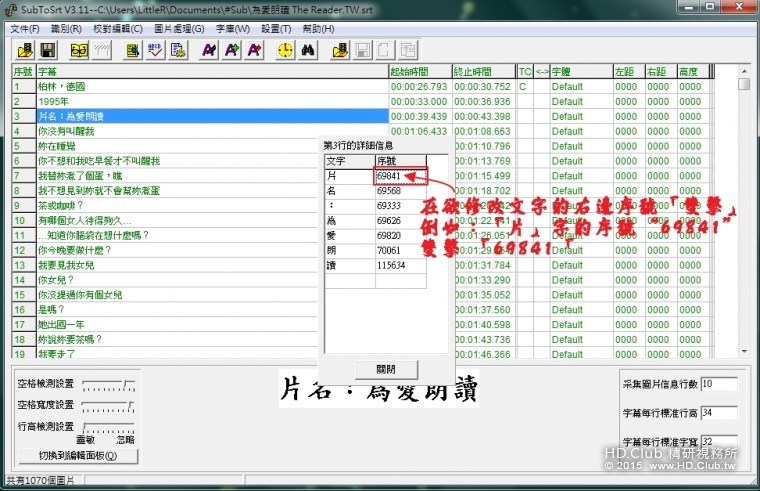Click the 朗 character cell in detail dialog

(350, 251)
